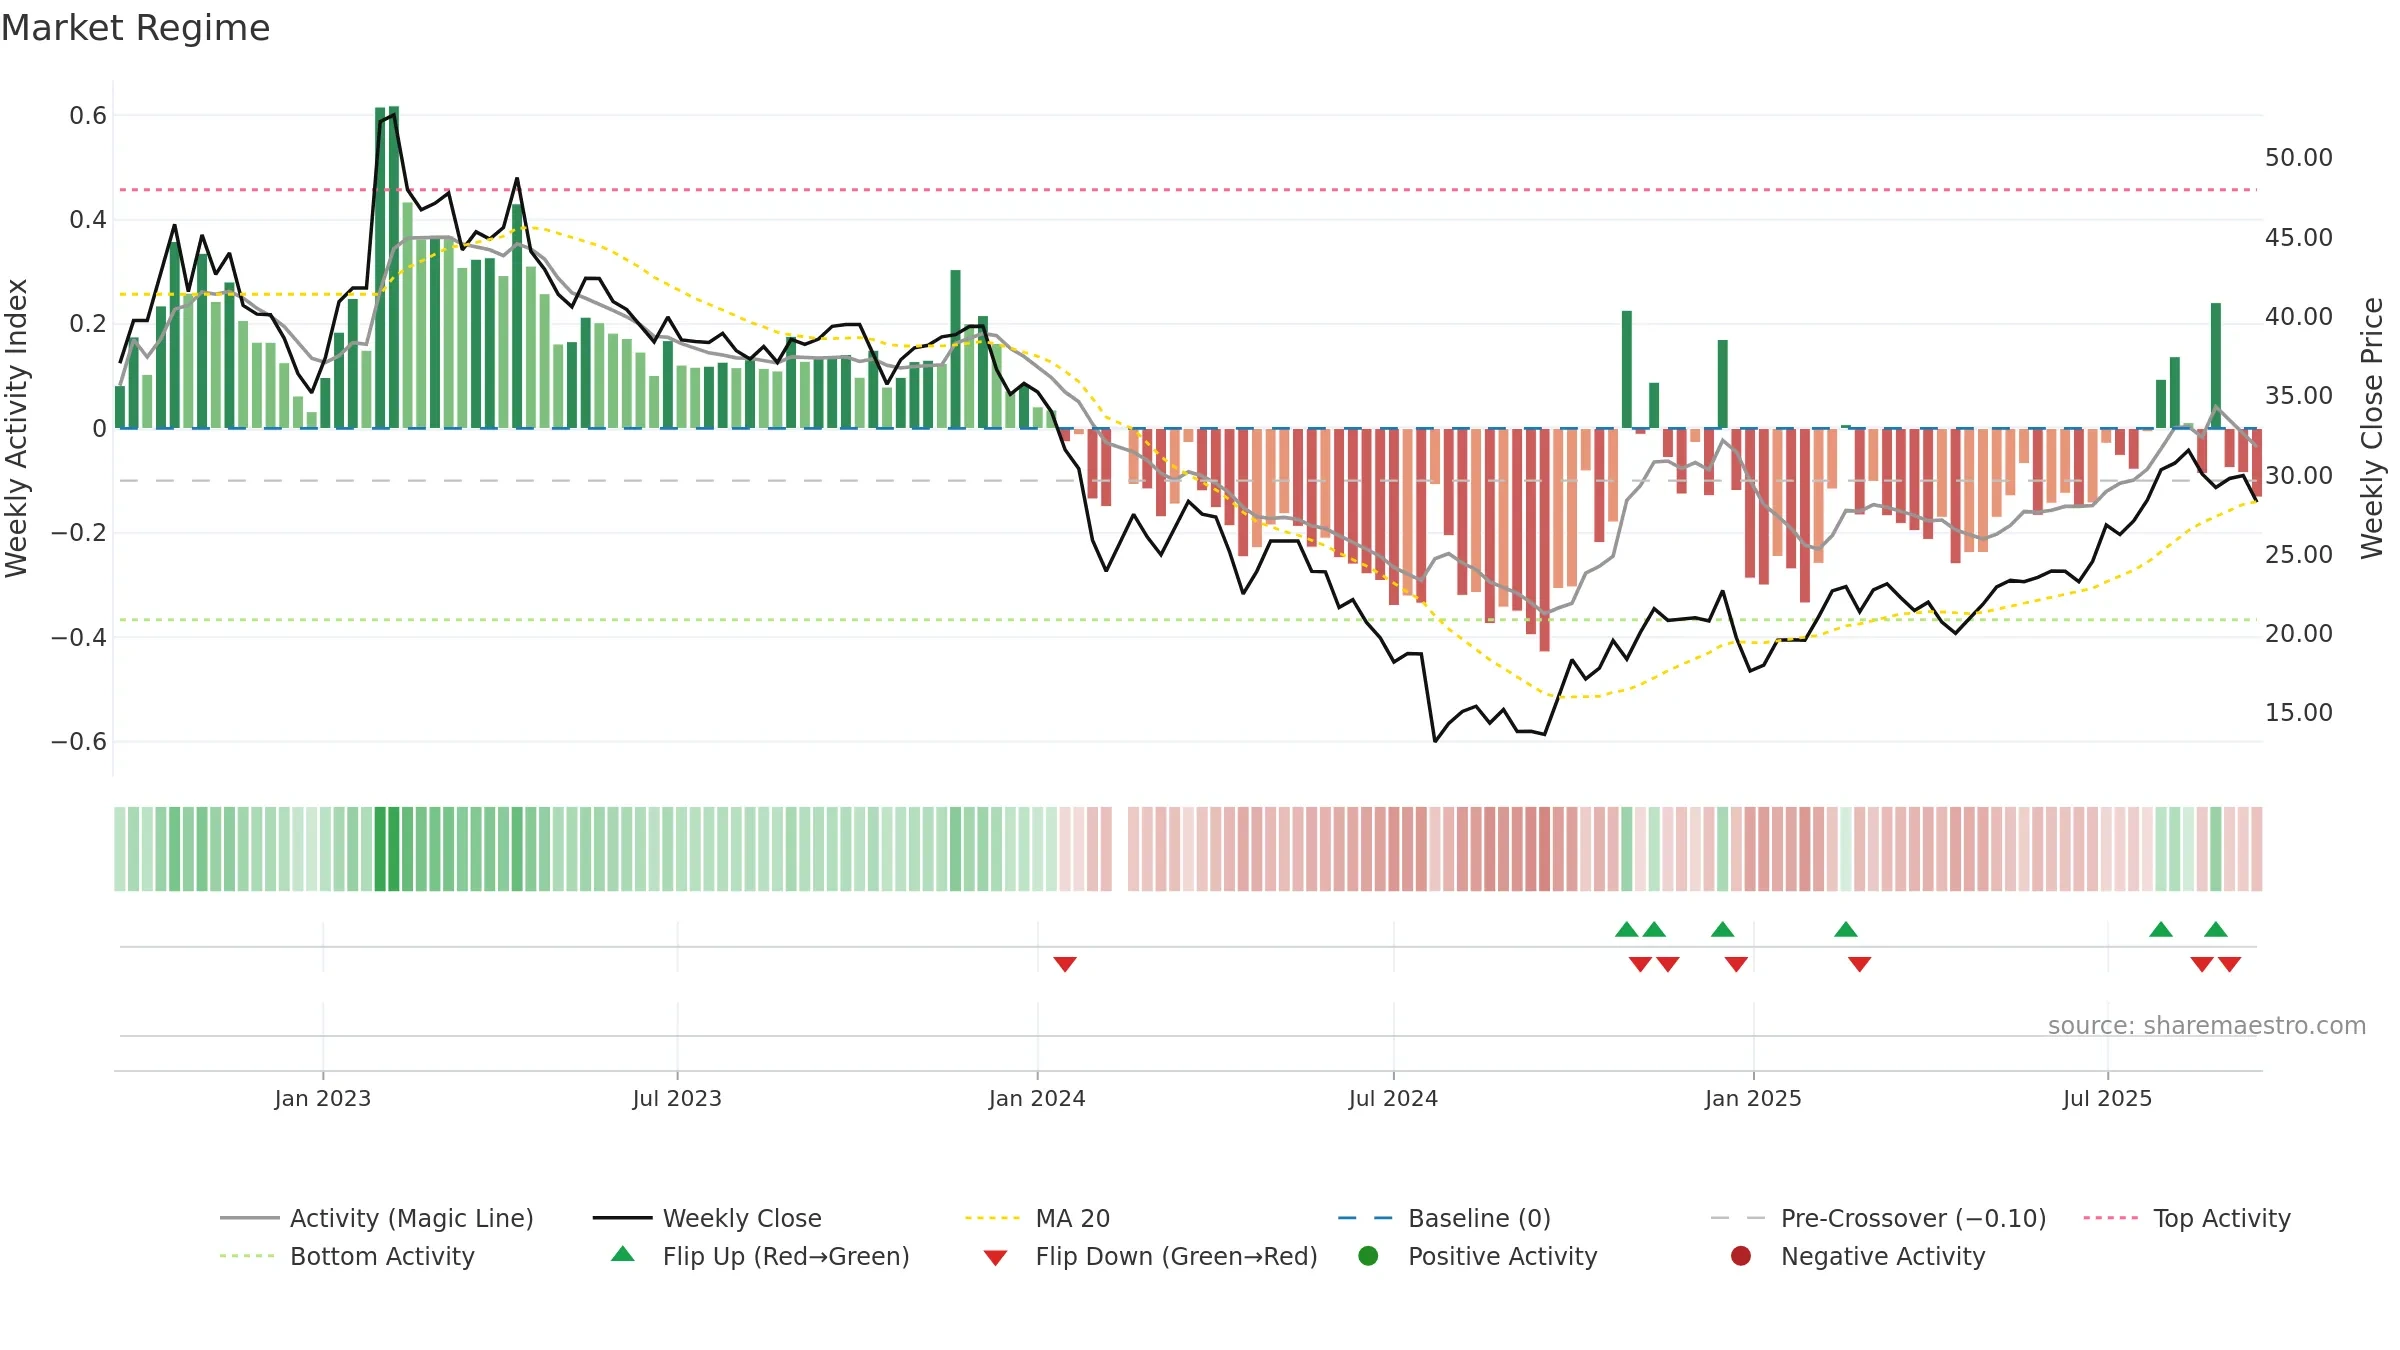Click the 40.00 price axis tick

tap(2299, 316)
